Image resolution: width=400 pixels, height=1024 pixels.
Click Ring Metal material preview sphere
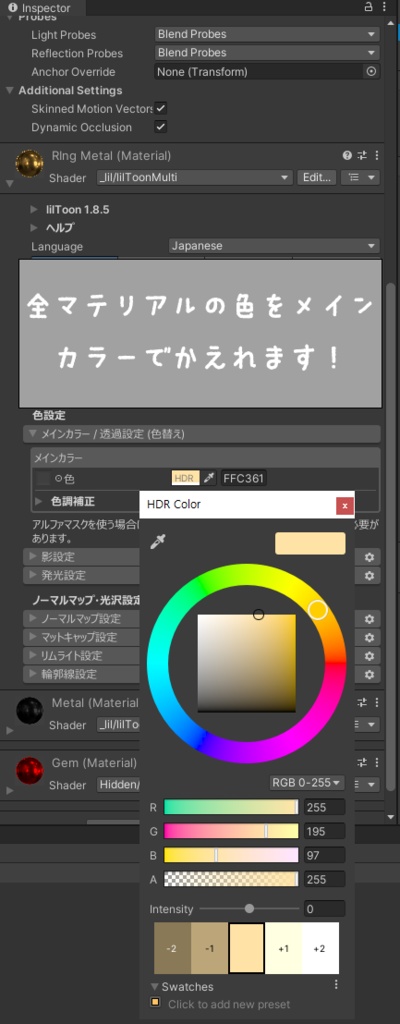point(29,163)
